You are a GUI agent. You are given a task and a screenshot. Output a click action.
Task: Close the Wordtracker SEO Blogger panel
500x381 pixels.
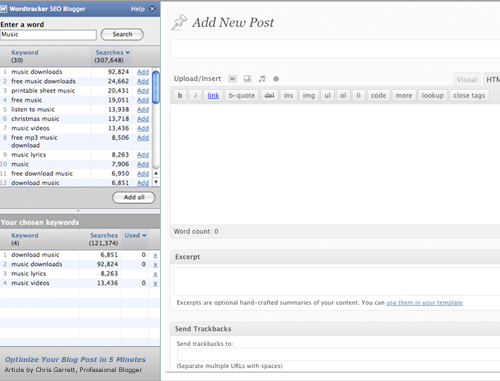(x=152, y=9)
